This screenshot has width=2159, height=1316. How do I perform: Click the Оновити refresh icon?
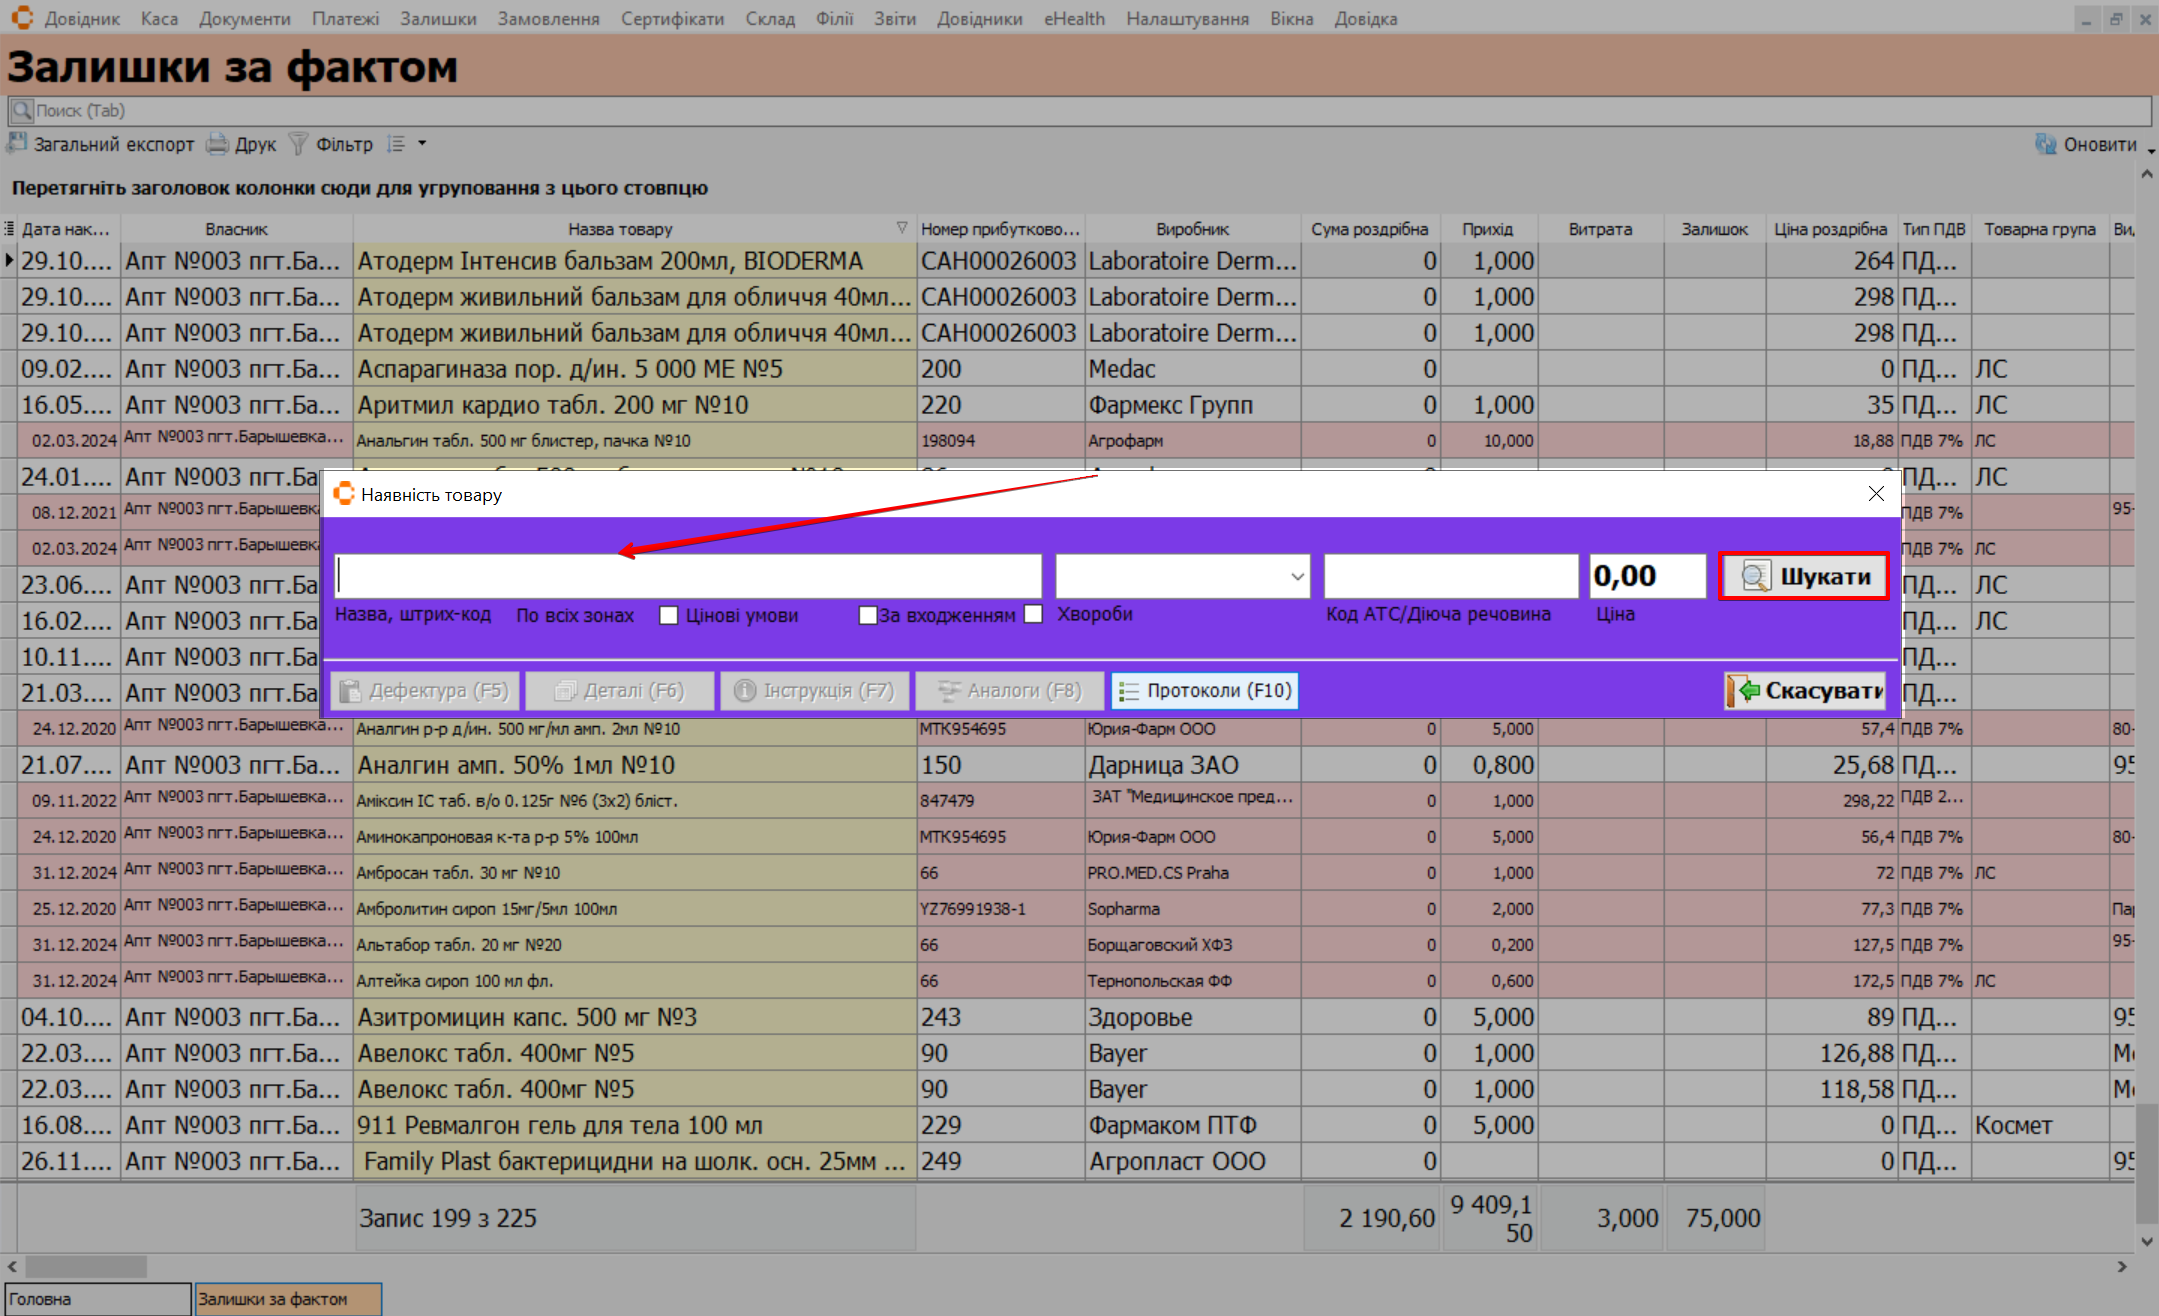[x=2045, y=144]
